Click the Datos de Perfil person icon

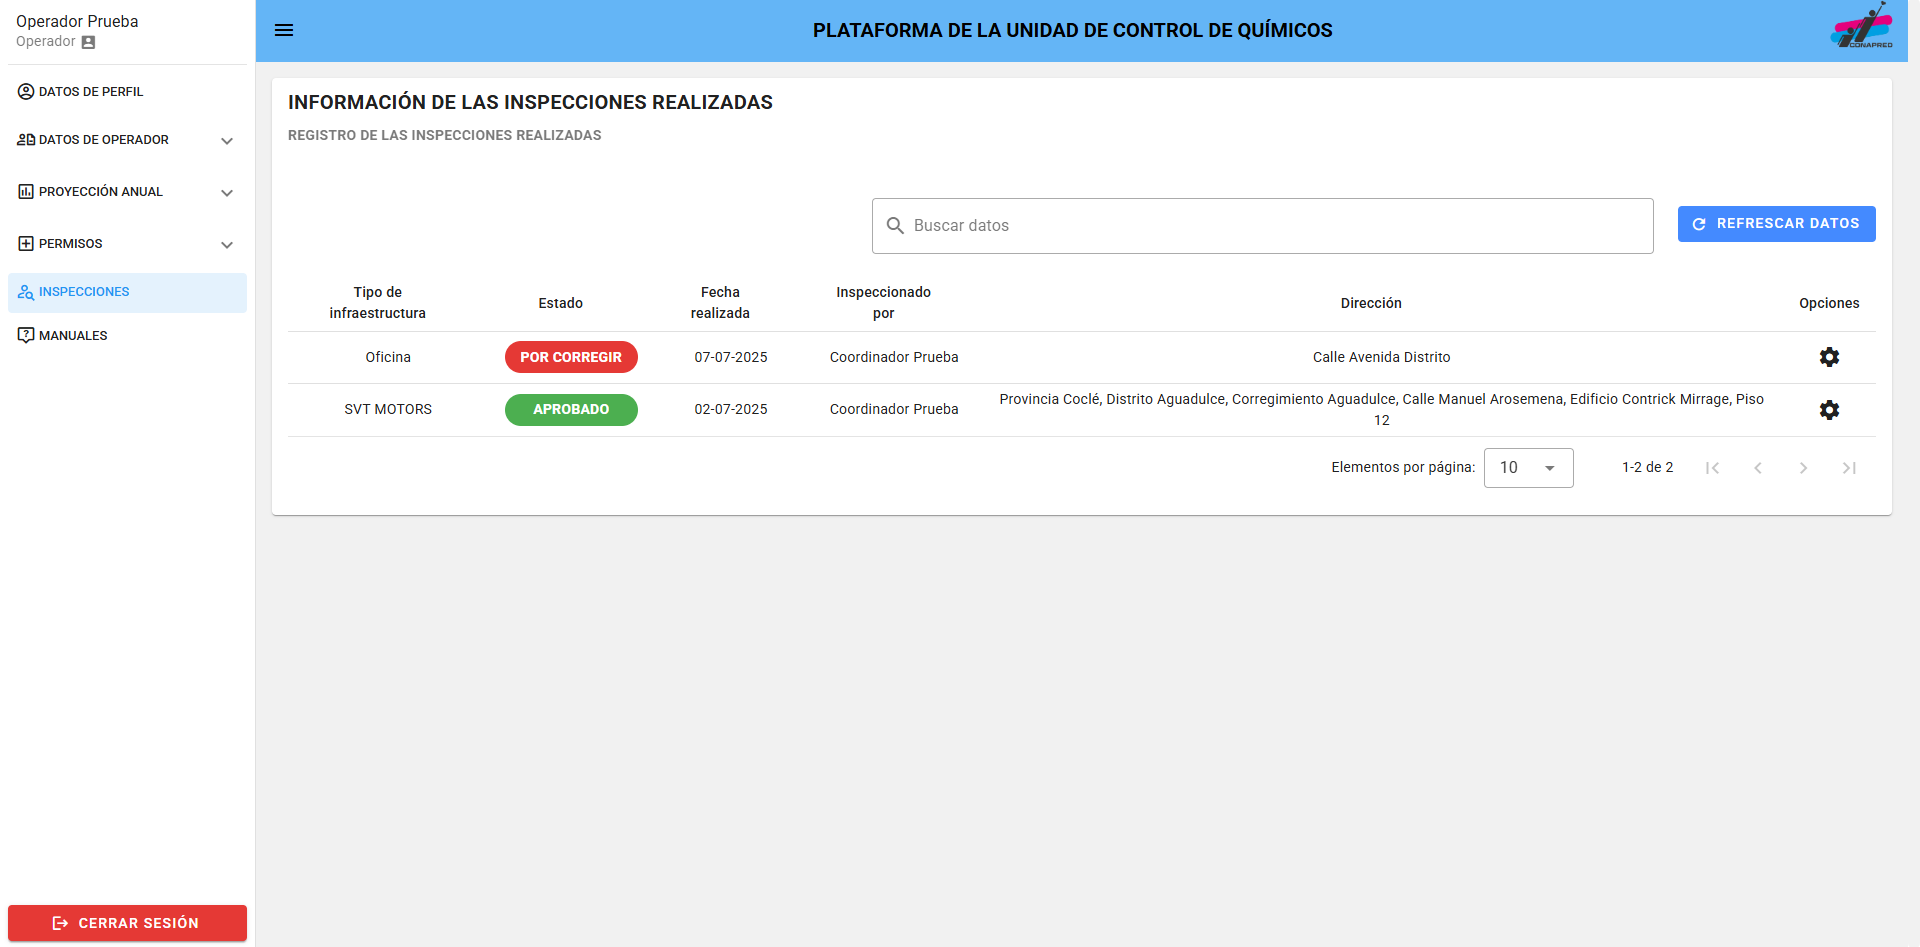click(x=25, y=91)
